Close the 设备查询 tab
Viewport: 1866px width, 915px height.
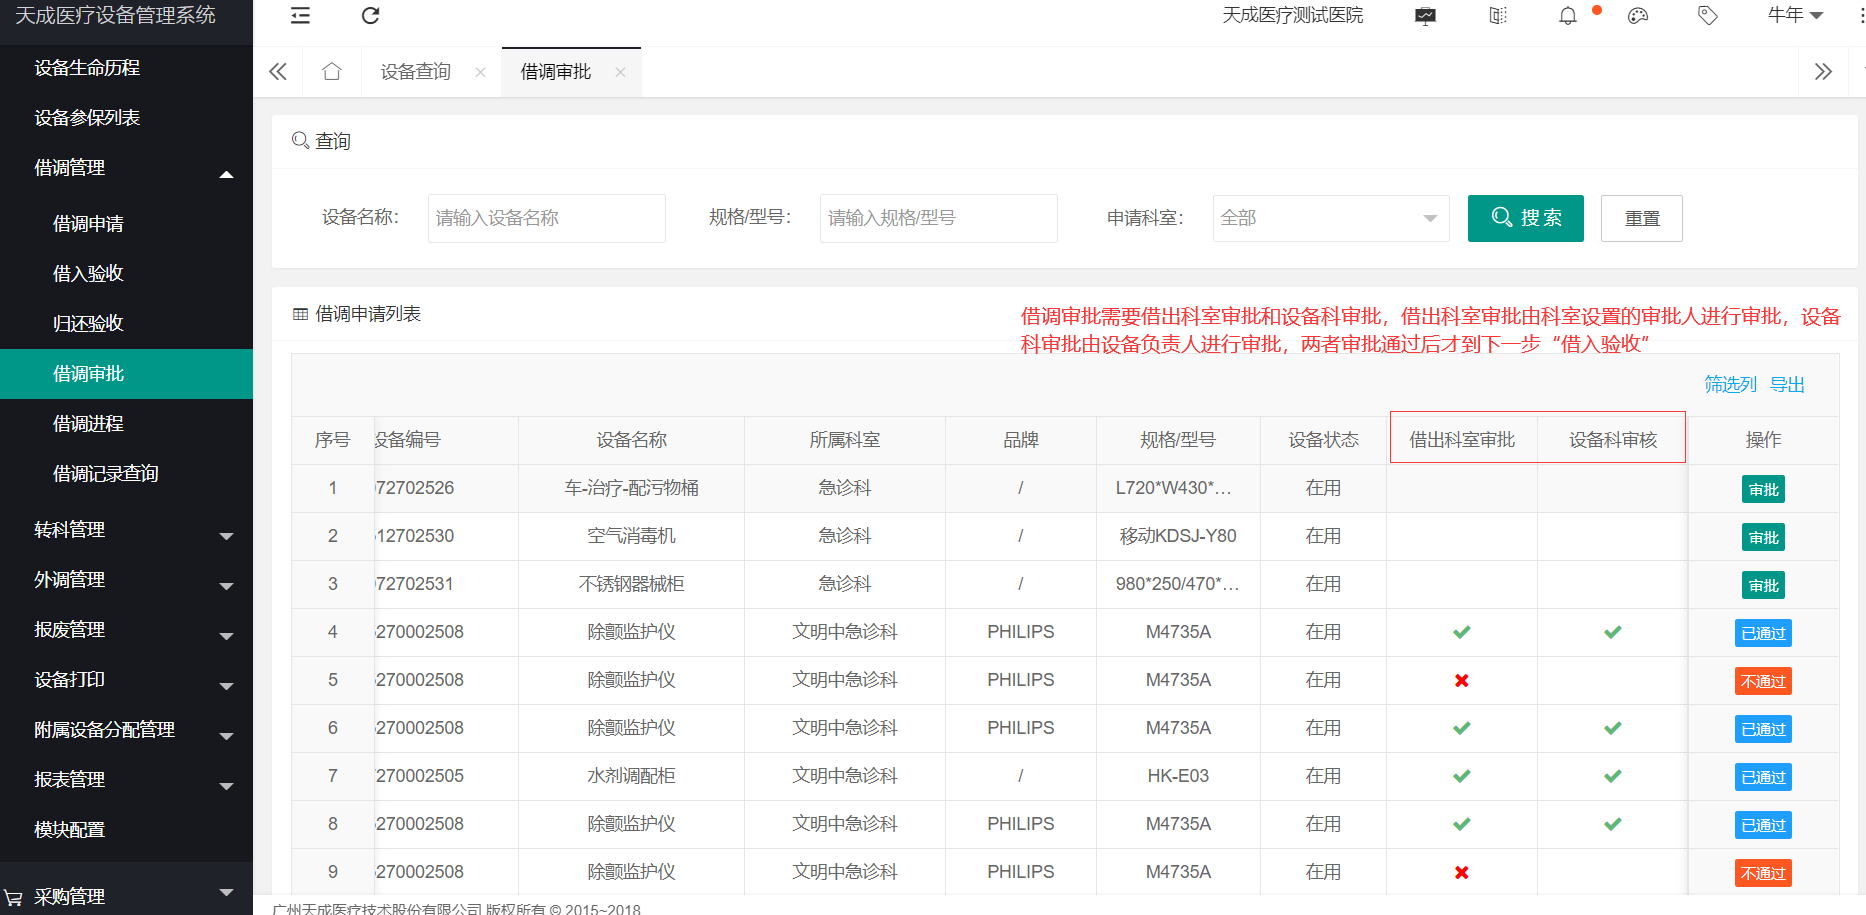coord(480,72)
